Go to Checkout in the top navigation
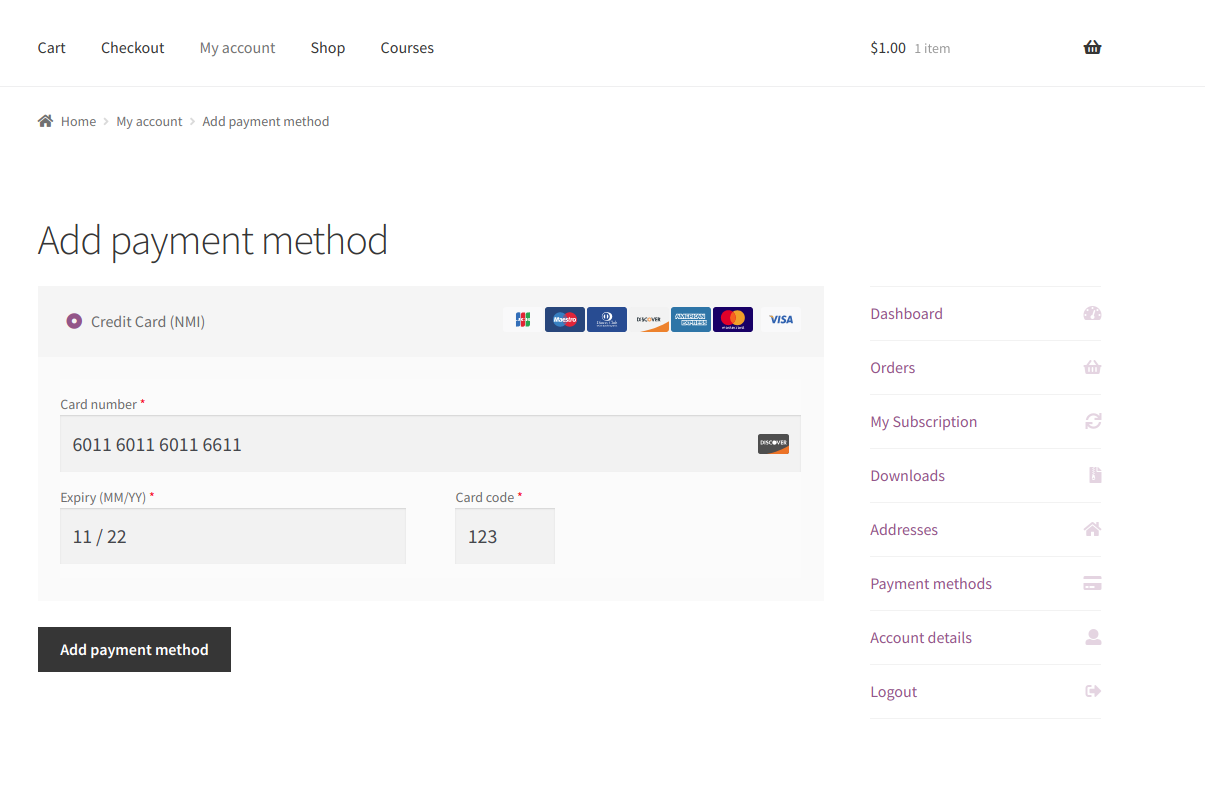 click(132, 48)
